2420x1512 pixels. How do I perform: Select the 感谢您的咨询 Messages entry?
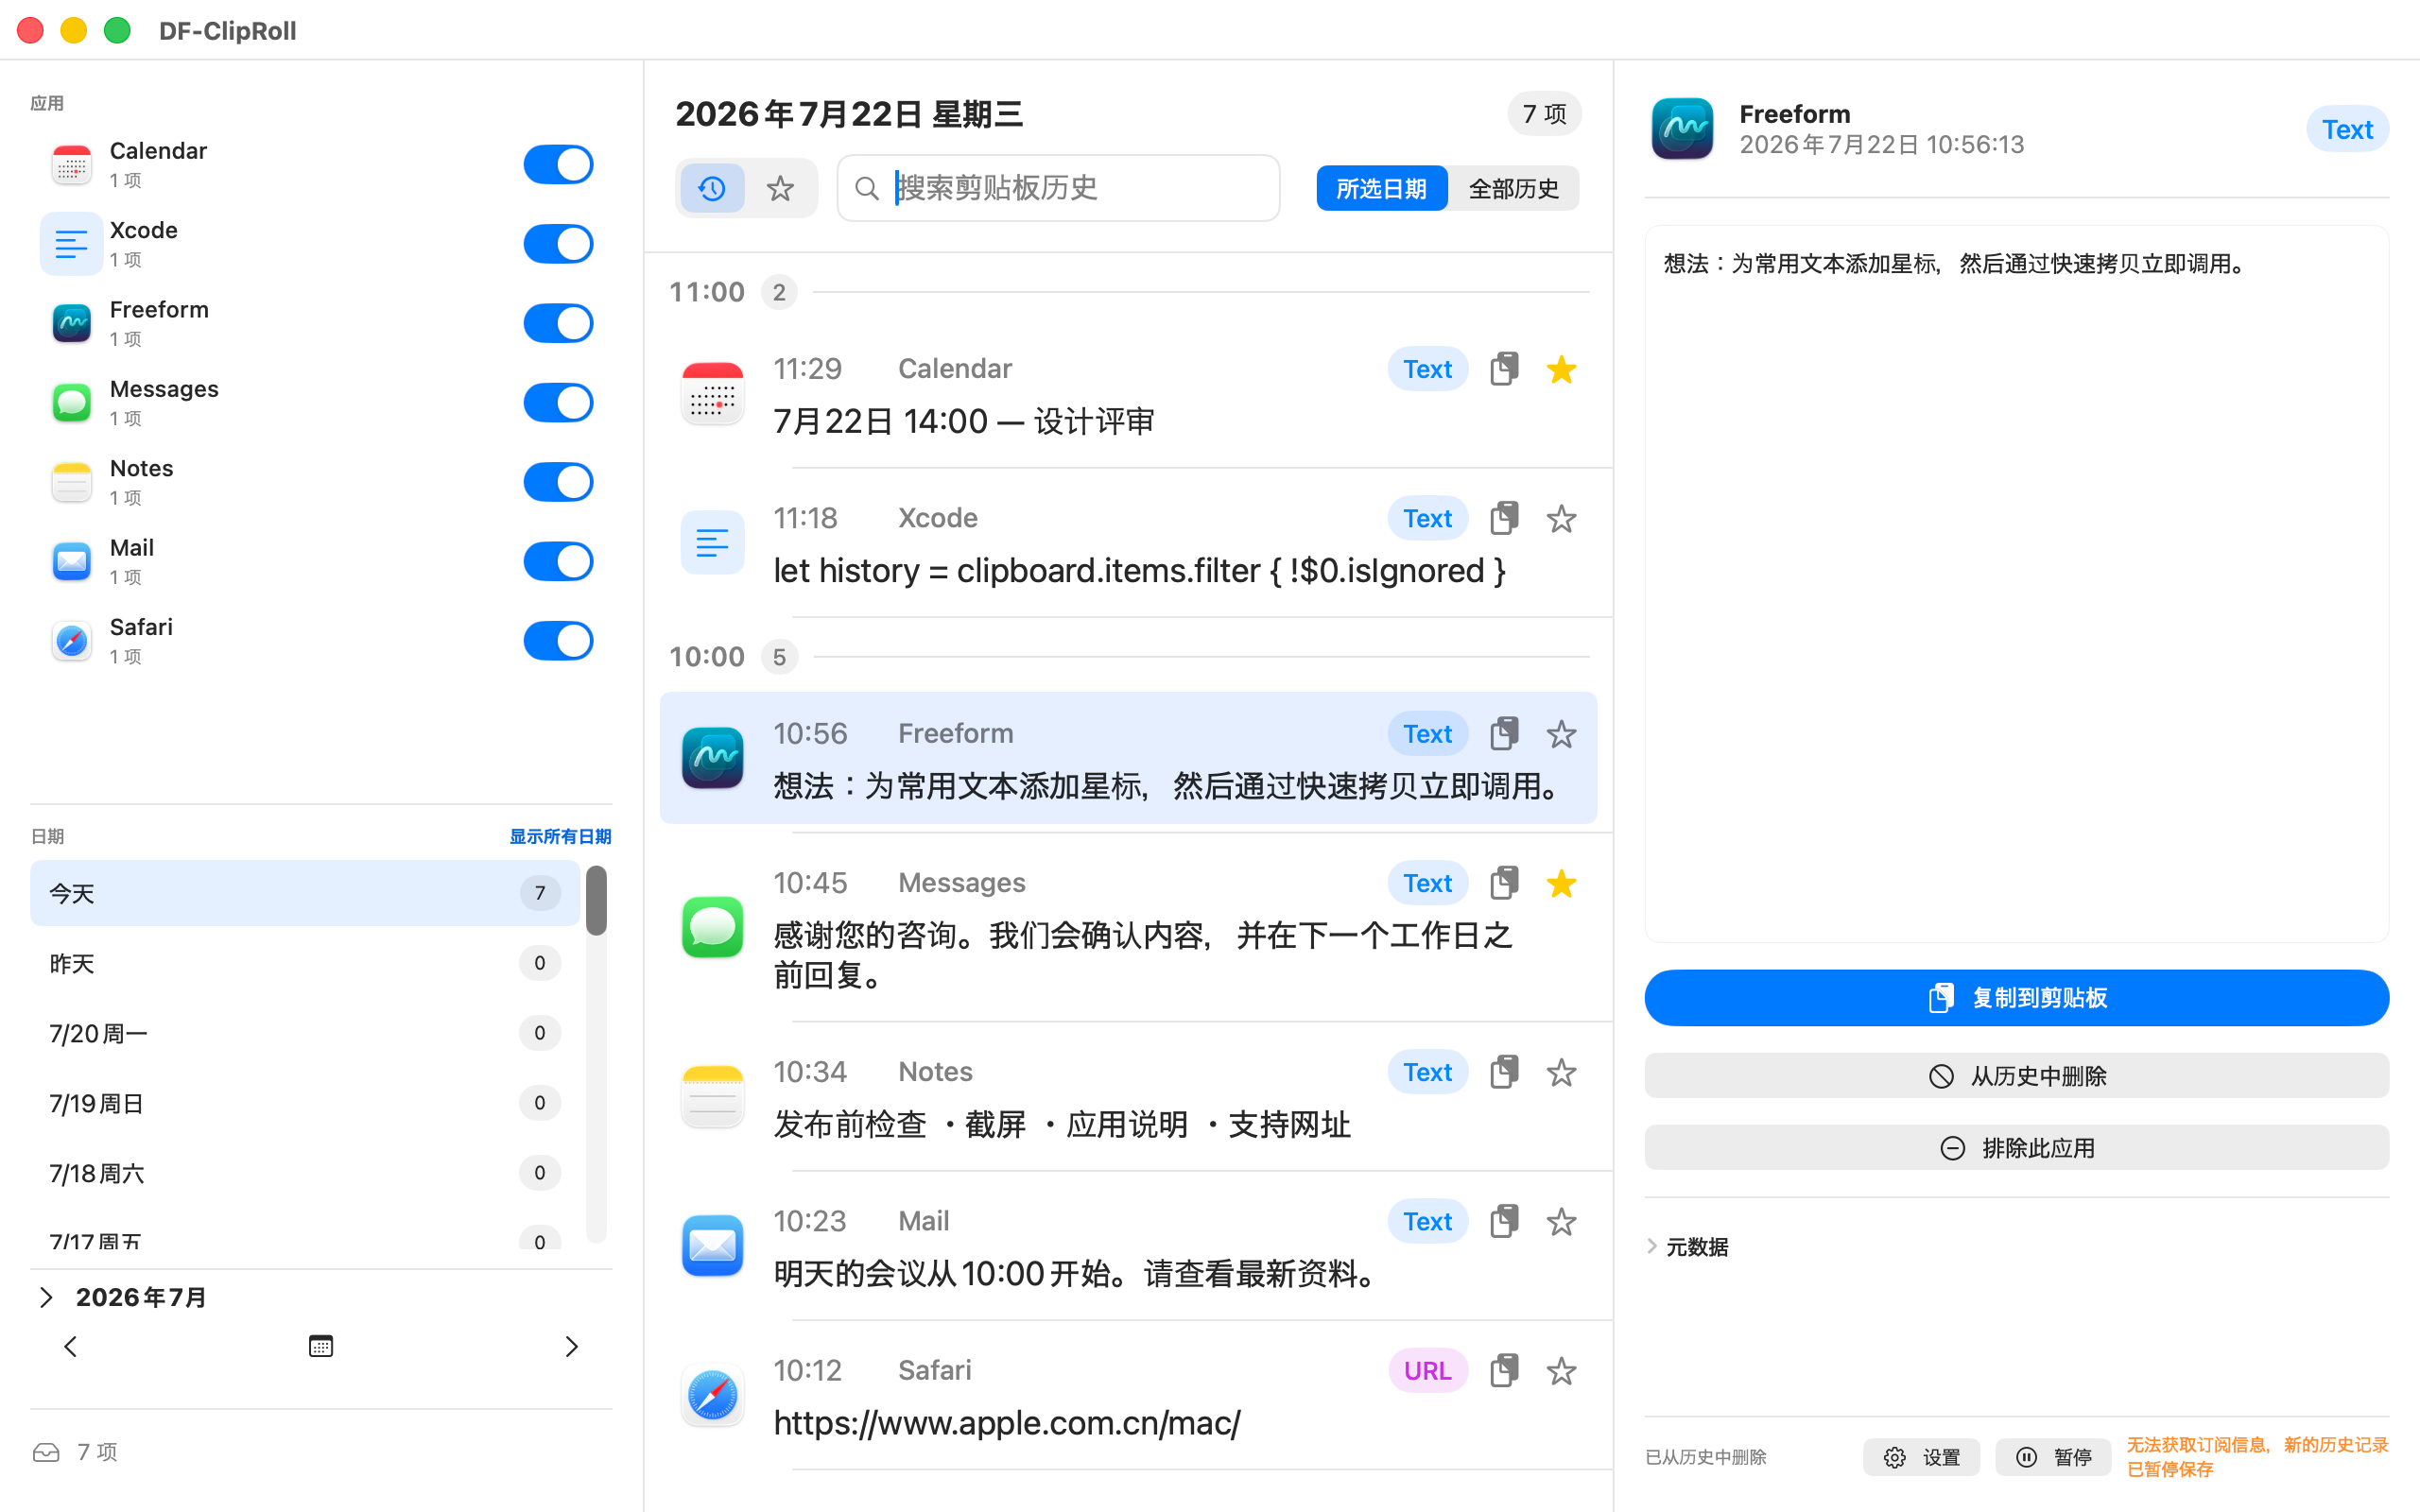pos(1128,928)
